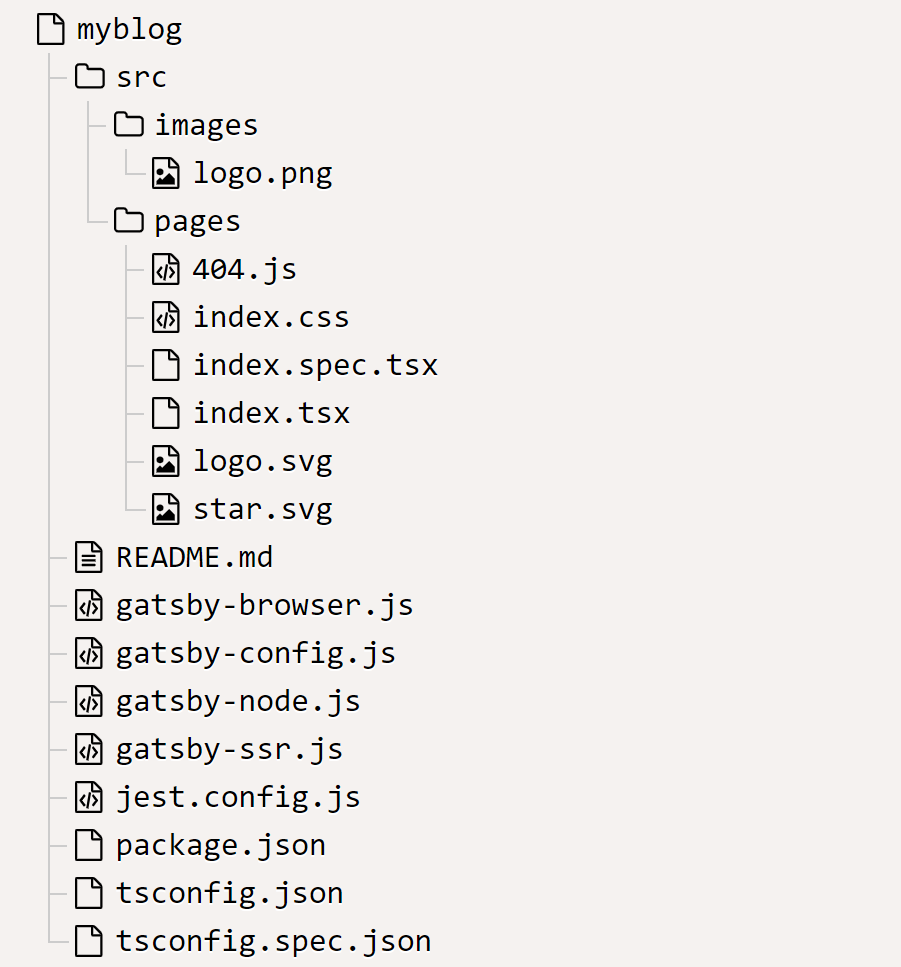
Task: Open the index.spec.tsx file
Action: point(315,365)
